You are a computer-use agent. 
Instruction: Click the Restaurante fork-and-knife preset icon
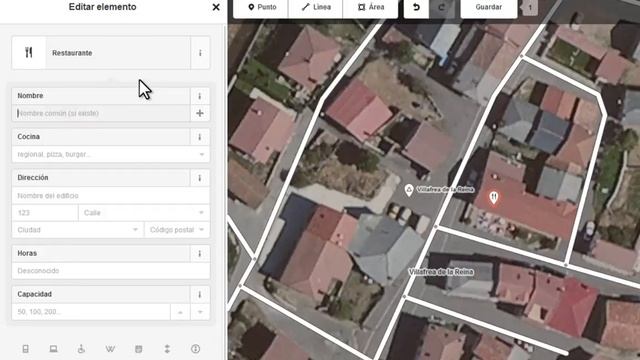[29, 53]
